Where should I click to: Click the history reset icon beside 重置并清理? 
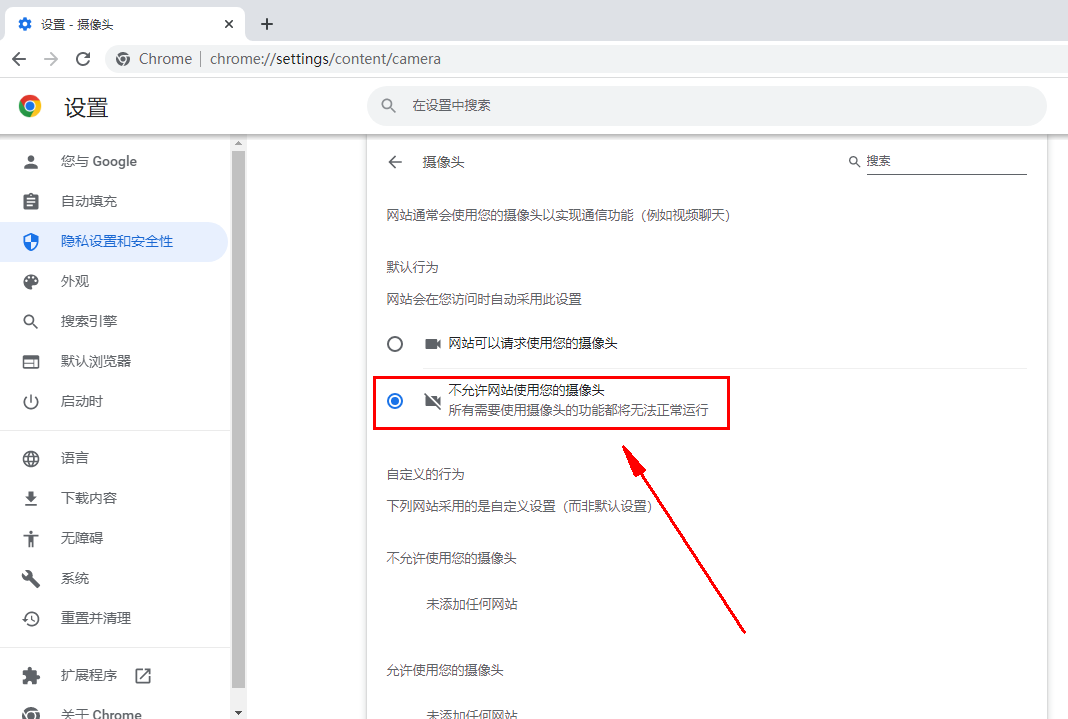31,618
